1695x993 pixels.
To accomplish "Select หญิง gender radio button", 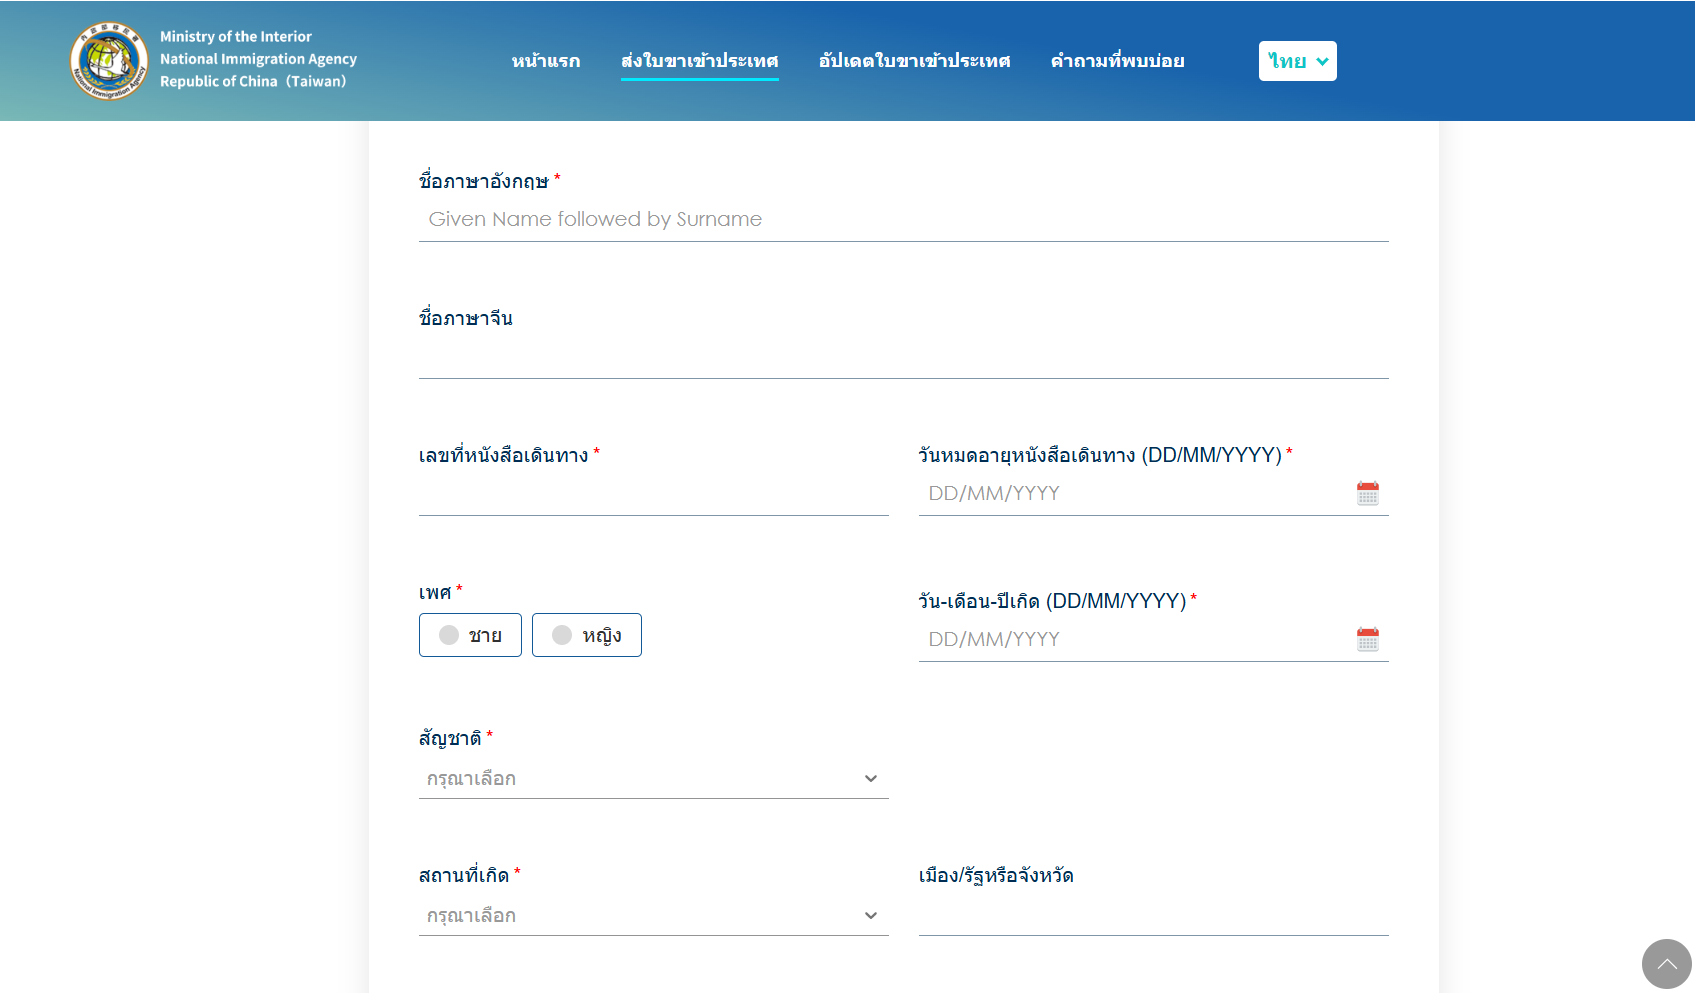I will (562, 635).
